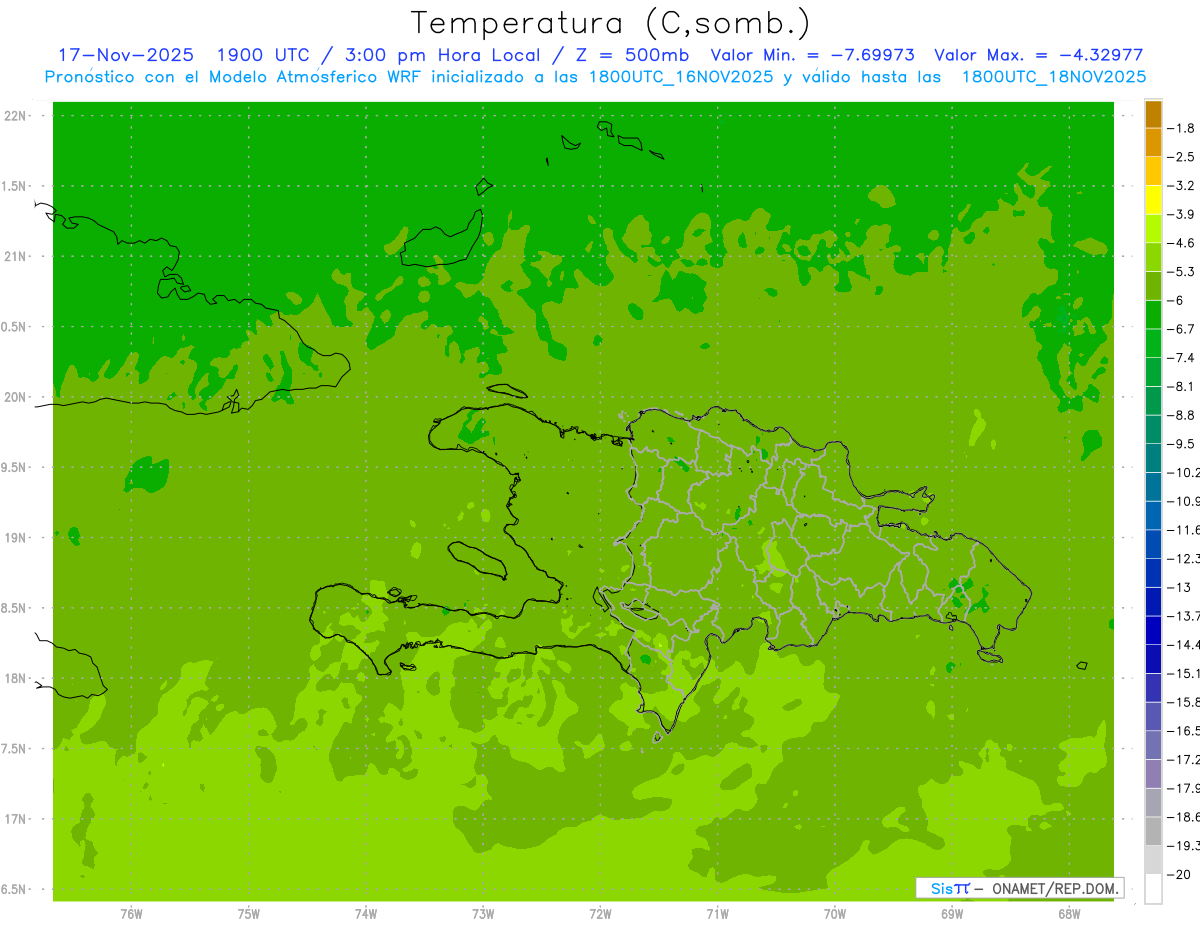This screenshot has height=927, width=1200.
Task: Click the '1900 UTC' time label
Action: (261, 55)
